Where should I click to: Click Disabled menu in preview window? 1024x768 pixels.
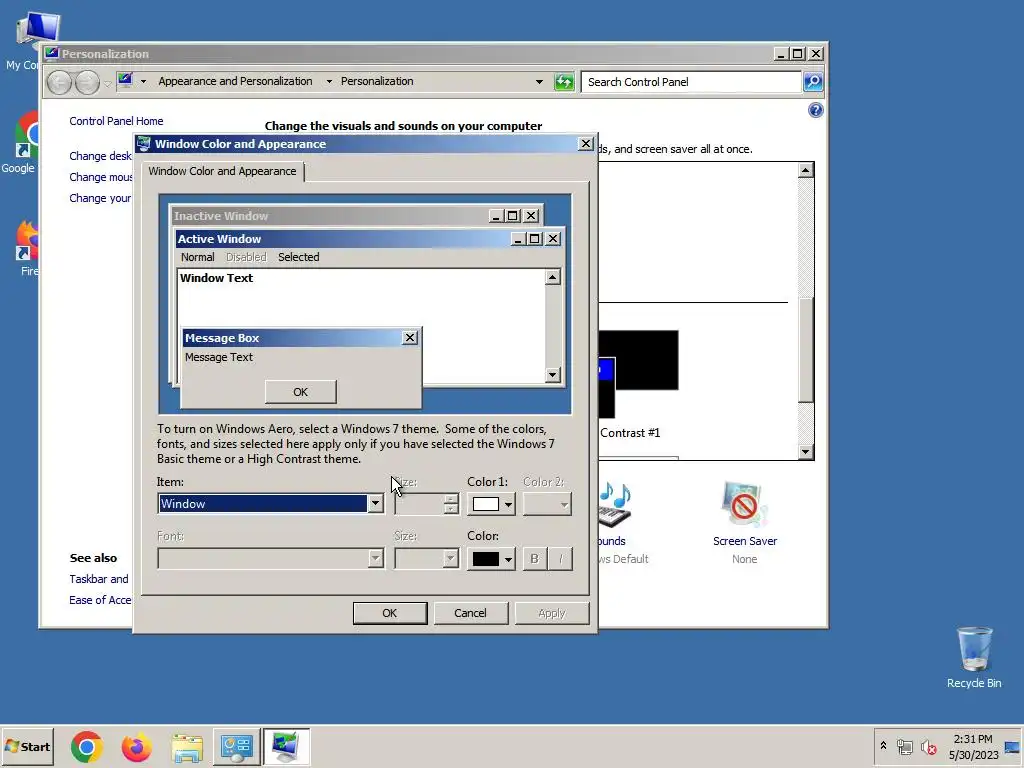tap(246, 257)
